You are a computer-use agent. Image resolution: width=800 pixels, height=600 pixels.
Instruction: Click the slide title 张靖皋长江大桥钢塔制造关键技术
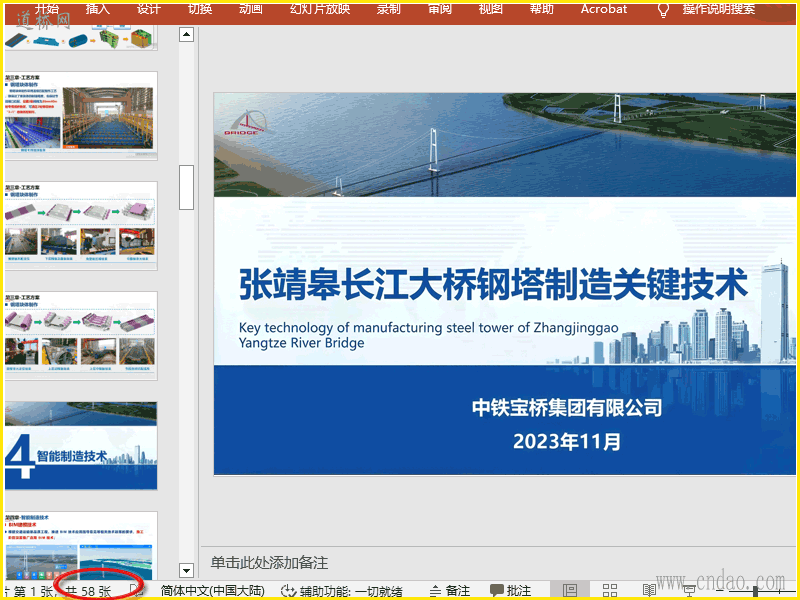coord(493,284)
